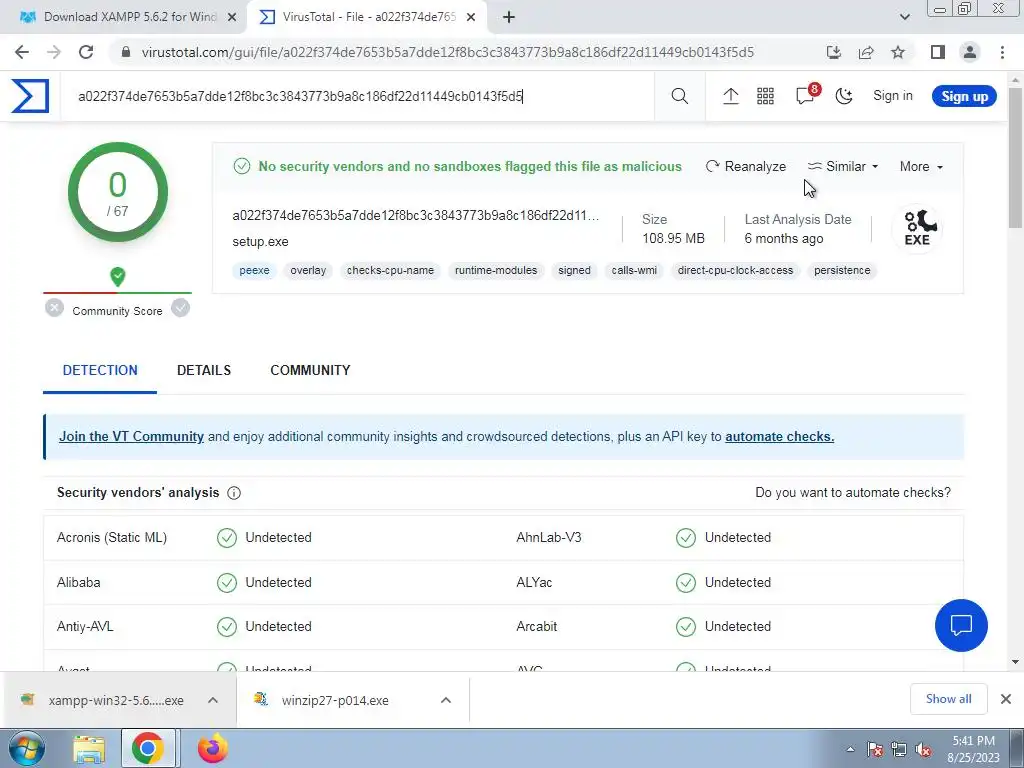The image size is (1024, 768).
Task: Expand xampp-win32 download options chevron
Action: (213, 700)
